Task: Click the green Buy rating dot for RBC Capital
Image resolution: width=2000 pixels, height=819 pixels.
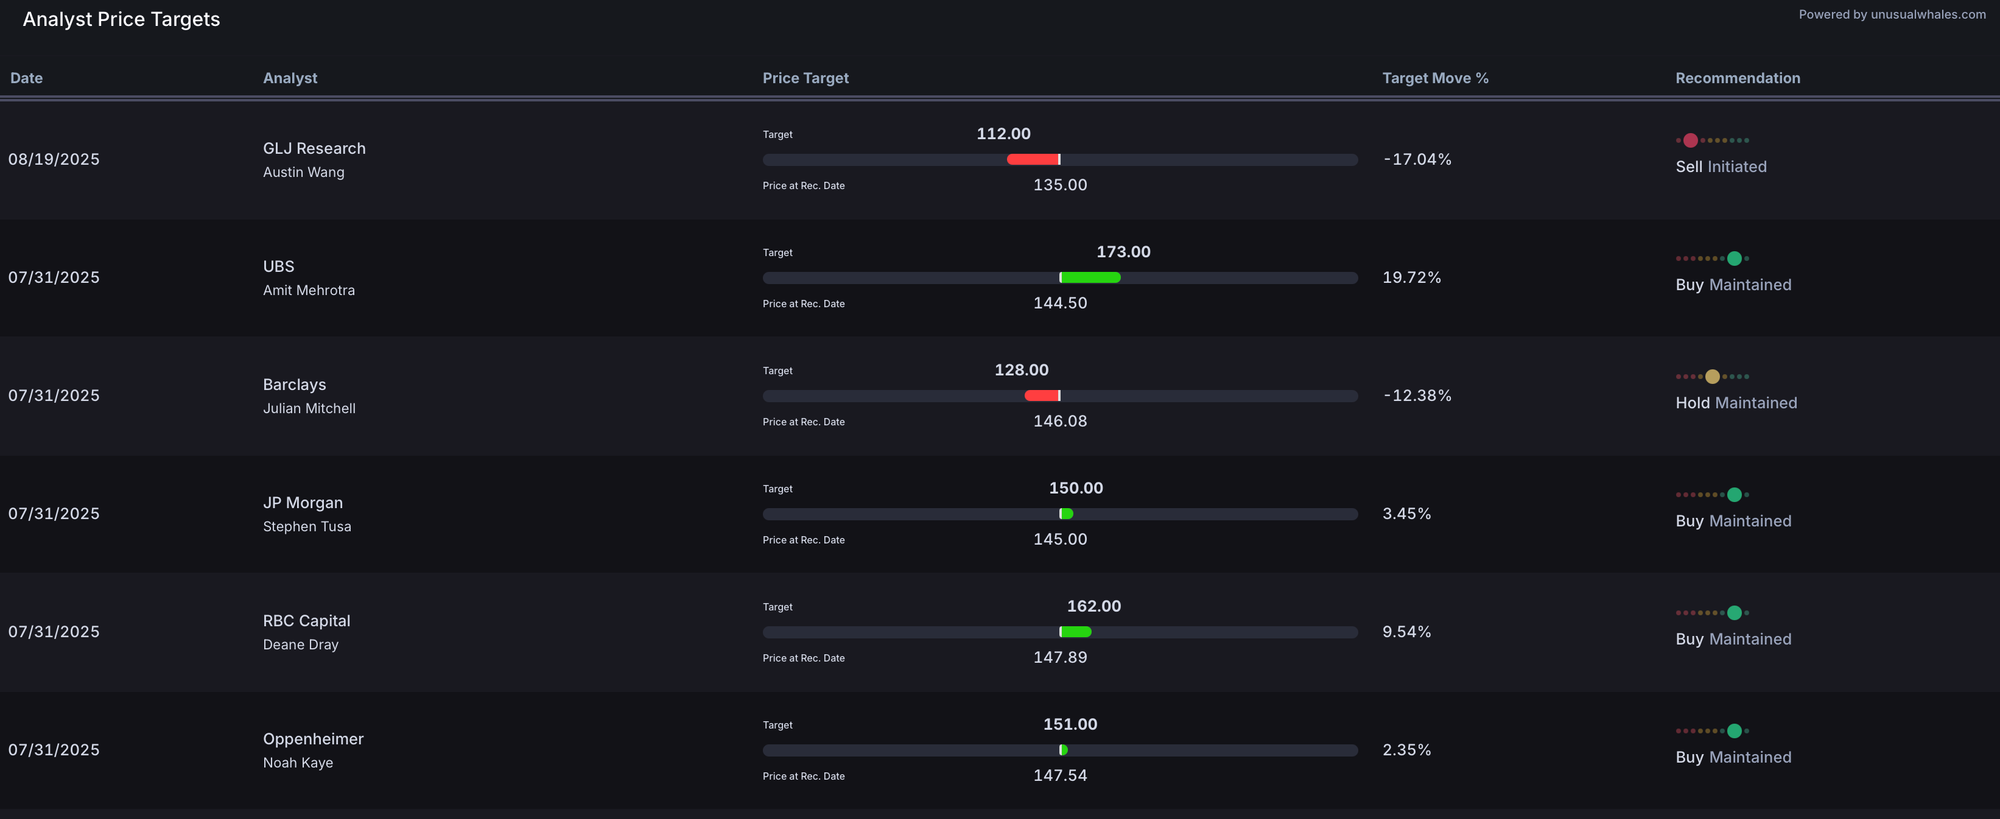Action: click(1734, 612)
